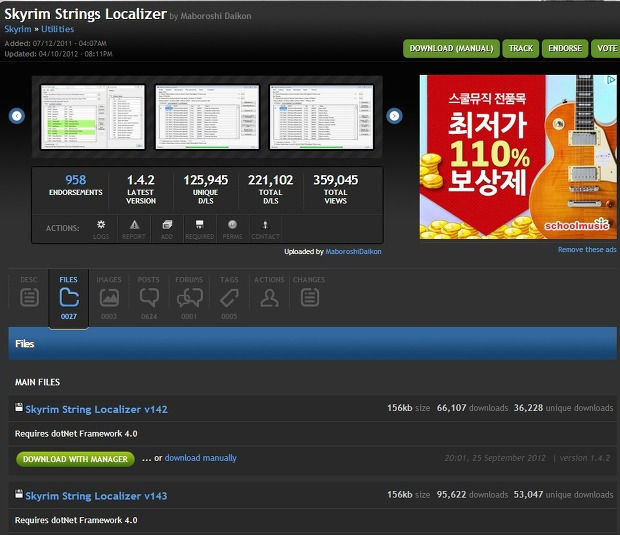
Task: Click the 66,107 downloads text
Action: click(472, 408)
